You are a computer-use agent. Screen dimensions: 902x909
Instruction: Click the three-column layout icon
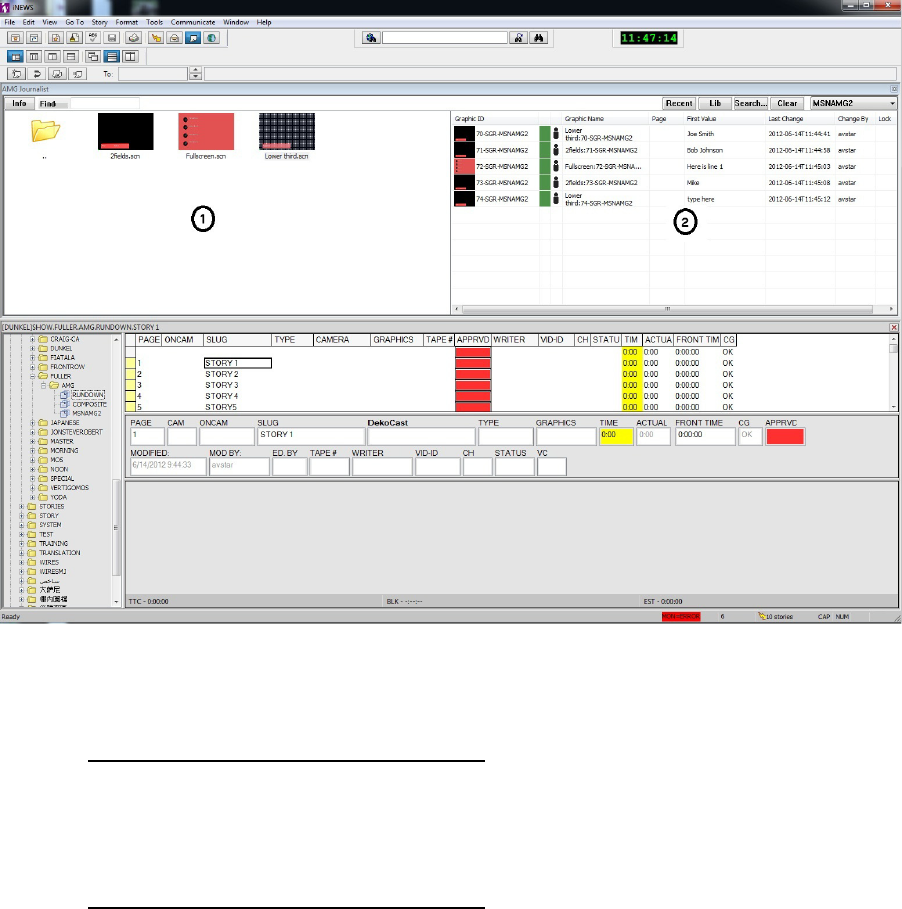pyautogui.click(x=34, y=56)
